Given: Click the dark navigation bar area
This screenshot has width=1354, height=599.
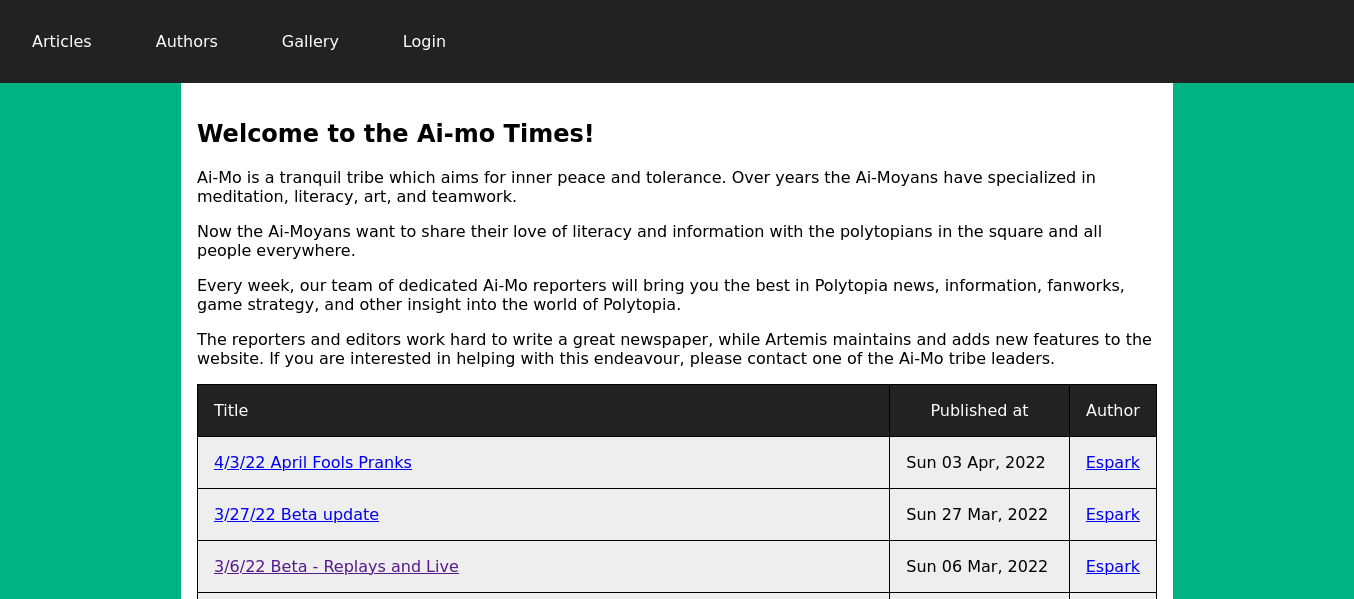Looking at the screenshot, I should click(x=800, y=41).
